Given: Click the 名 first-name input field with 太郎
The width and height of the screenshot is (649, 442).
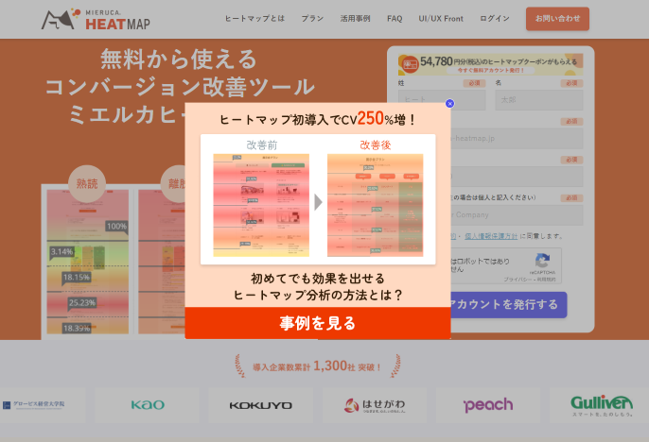Looking at the screenshot, I should (x=539, y=100).
